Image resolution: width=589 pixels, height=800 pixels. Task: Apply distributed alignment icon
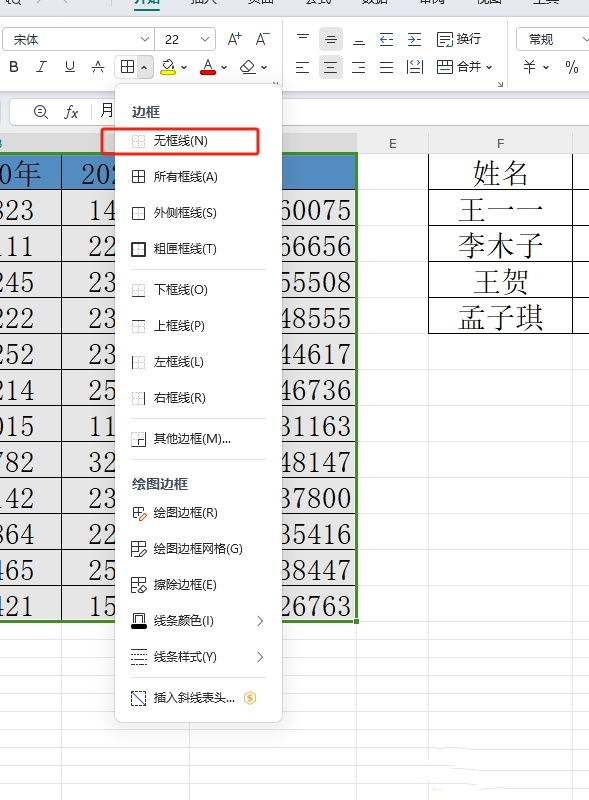click(x=414, y=67)
